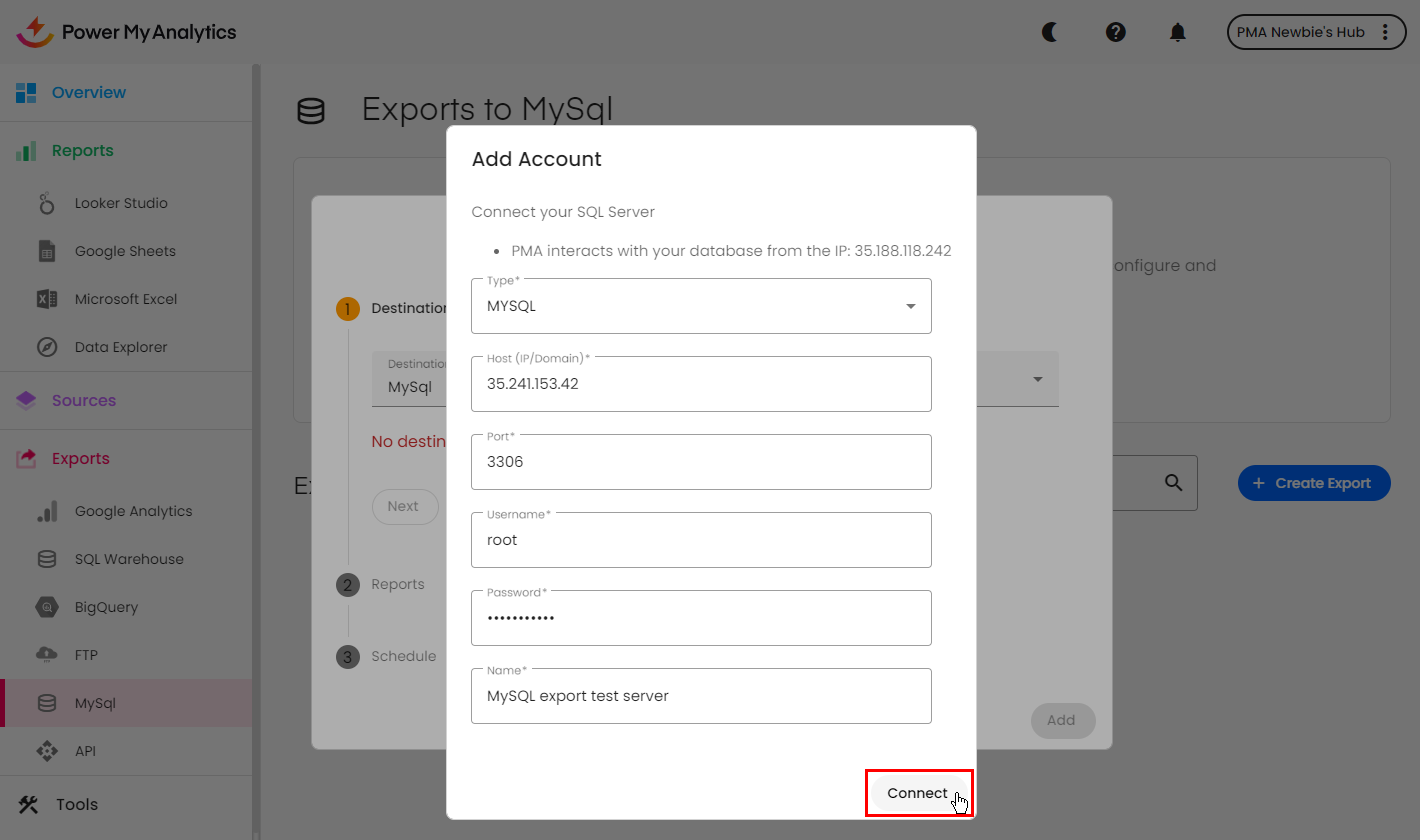Select the Looker Studio report icon
Screen dimensions: 1420x840
[x=46, y=202]
